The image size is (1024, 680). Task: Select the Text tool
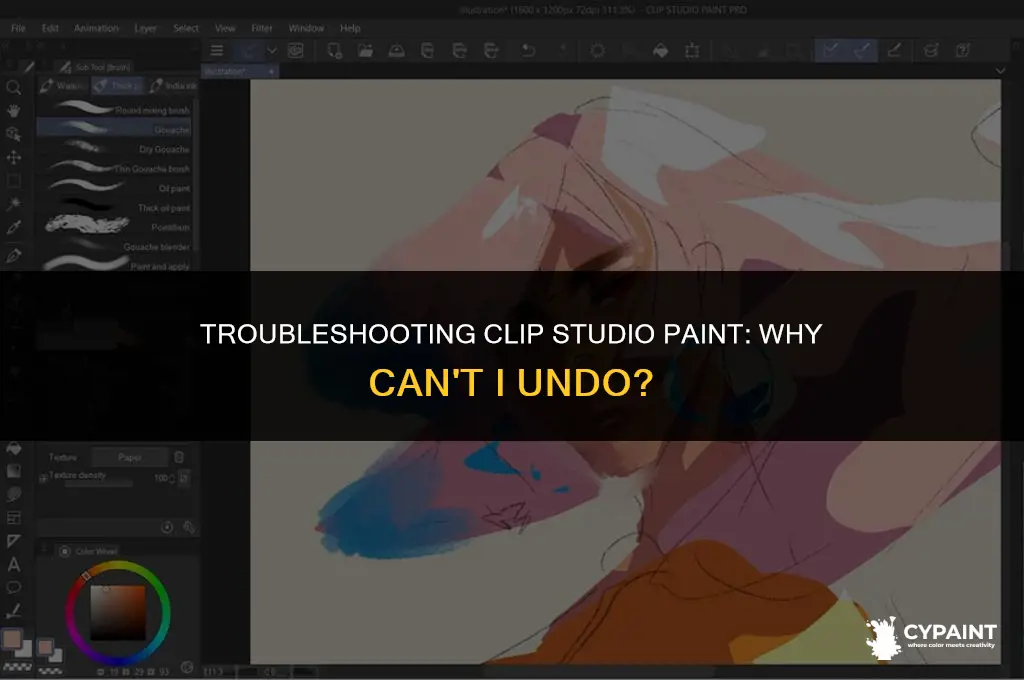tap(13, 564)
